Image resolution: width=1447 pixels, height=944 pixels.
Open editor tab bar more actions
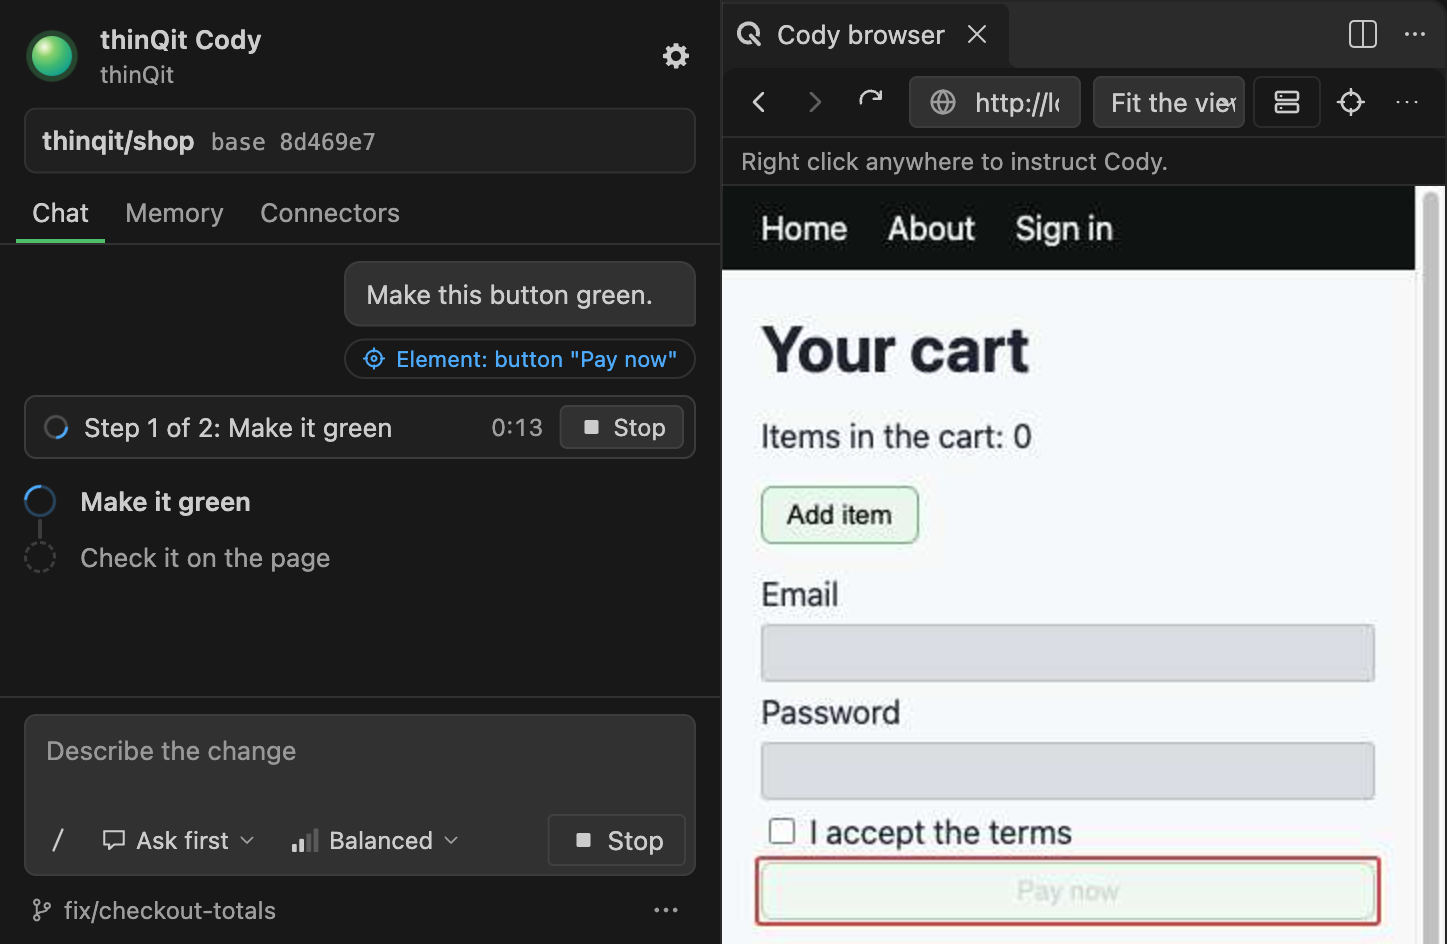pos(1415,34)
